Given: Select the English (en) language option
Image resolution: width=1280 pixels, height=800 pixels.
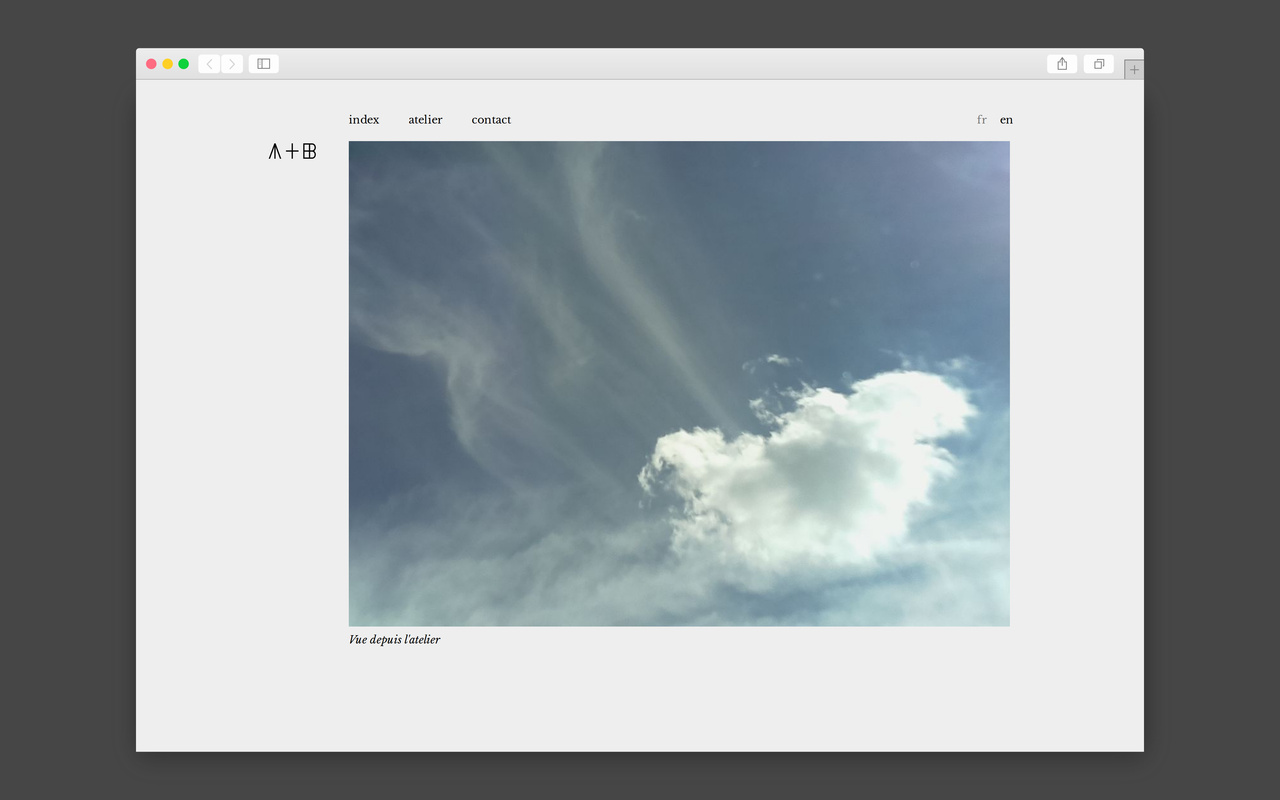Looking at the screenshot, I should [1006, 120].
